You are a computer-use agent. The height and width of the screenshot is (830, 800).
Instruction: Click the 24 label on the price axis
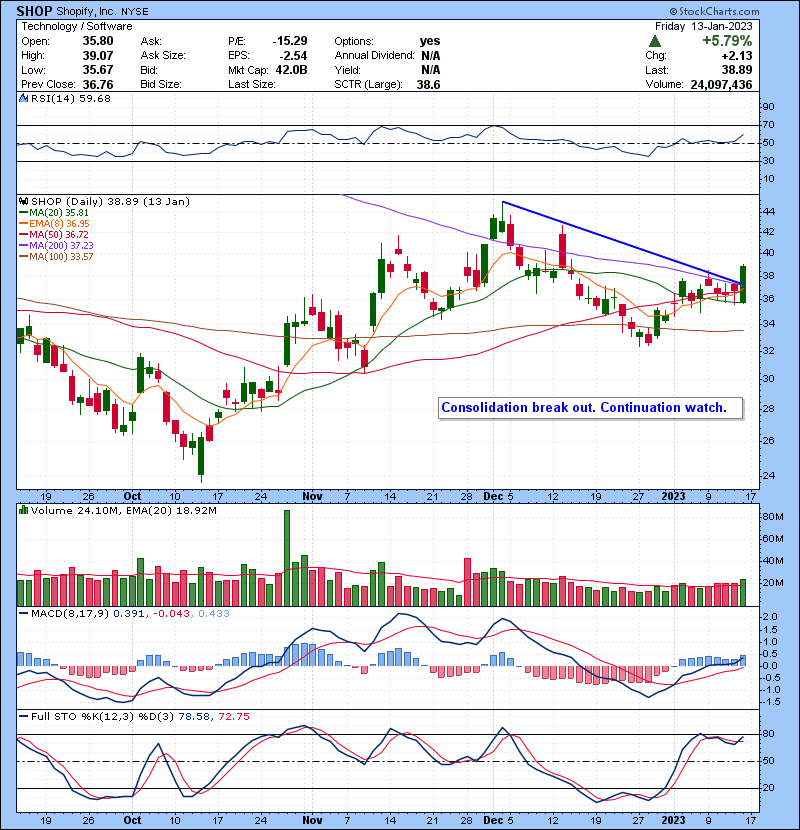click(x=768, y=475)
